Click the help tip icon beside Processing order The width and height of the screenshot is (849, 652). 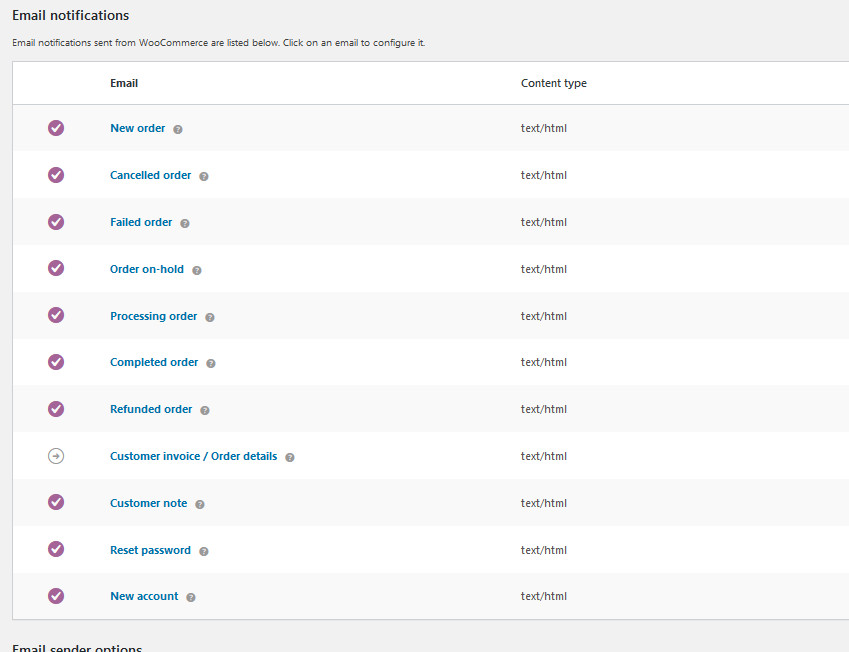[210, 317]
